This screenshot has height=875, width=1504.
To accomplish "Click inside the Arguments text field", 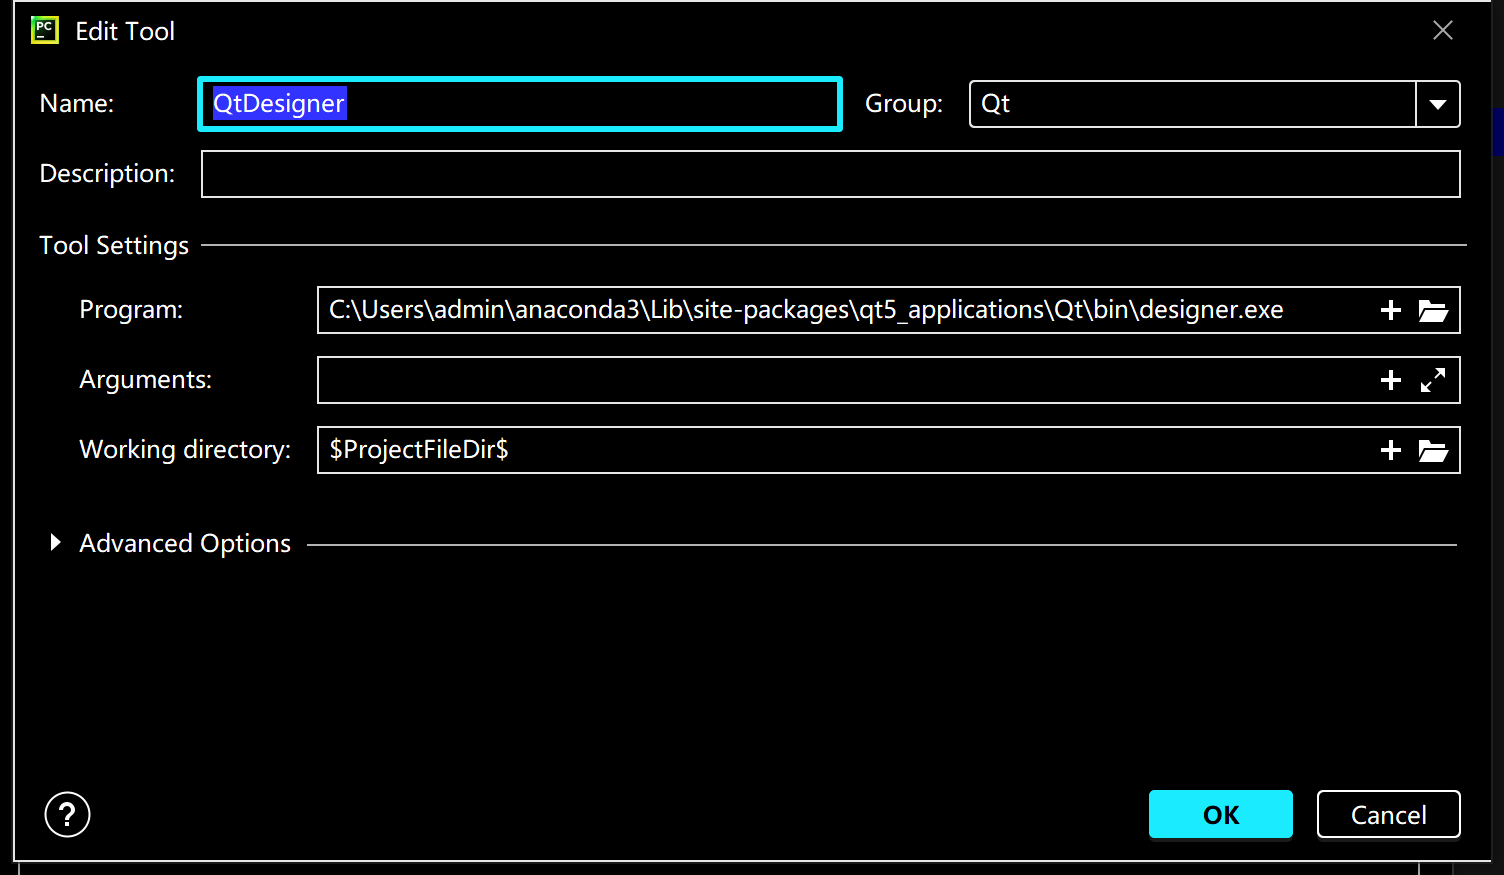I will click(800, 379).
